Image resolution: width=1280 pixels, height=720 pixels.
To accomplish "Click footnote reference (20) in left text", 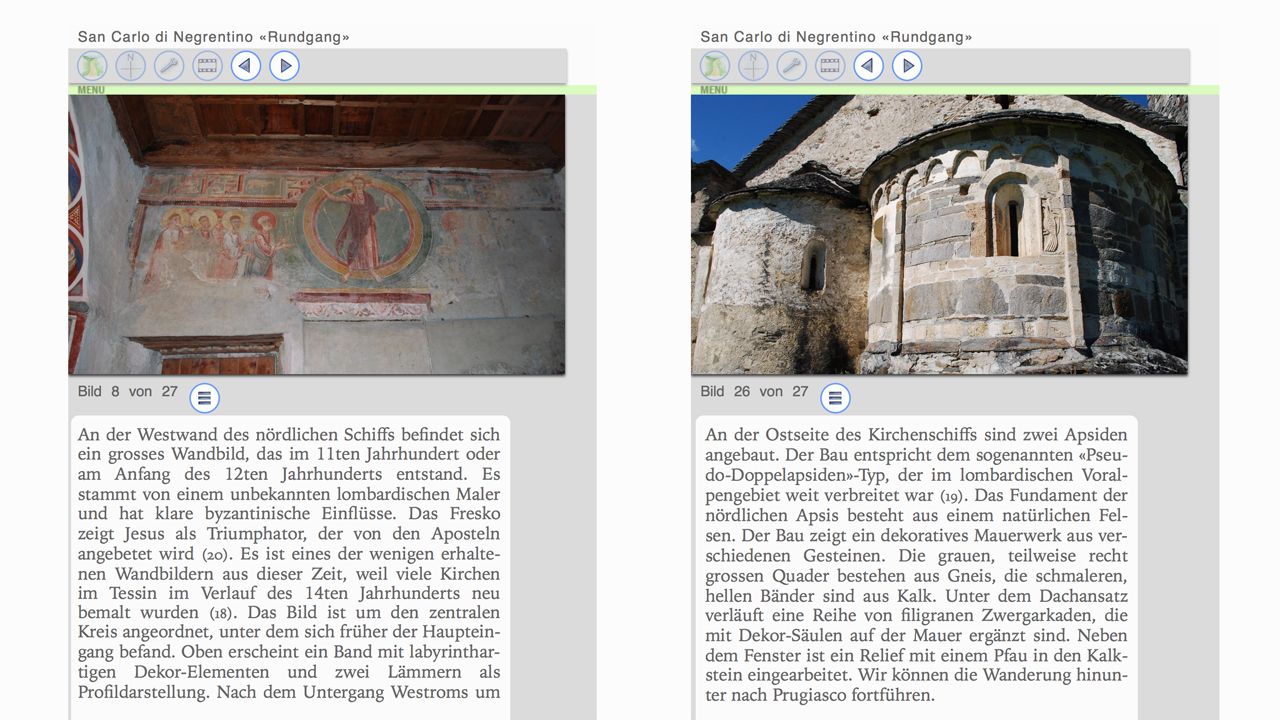I will 214,554.
